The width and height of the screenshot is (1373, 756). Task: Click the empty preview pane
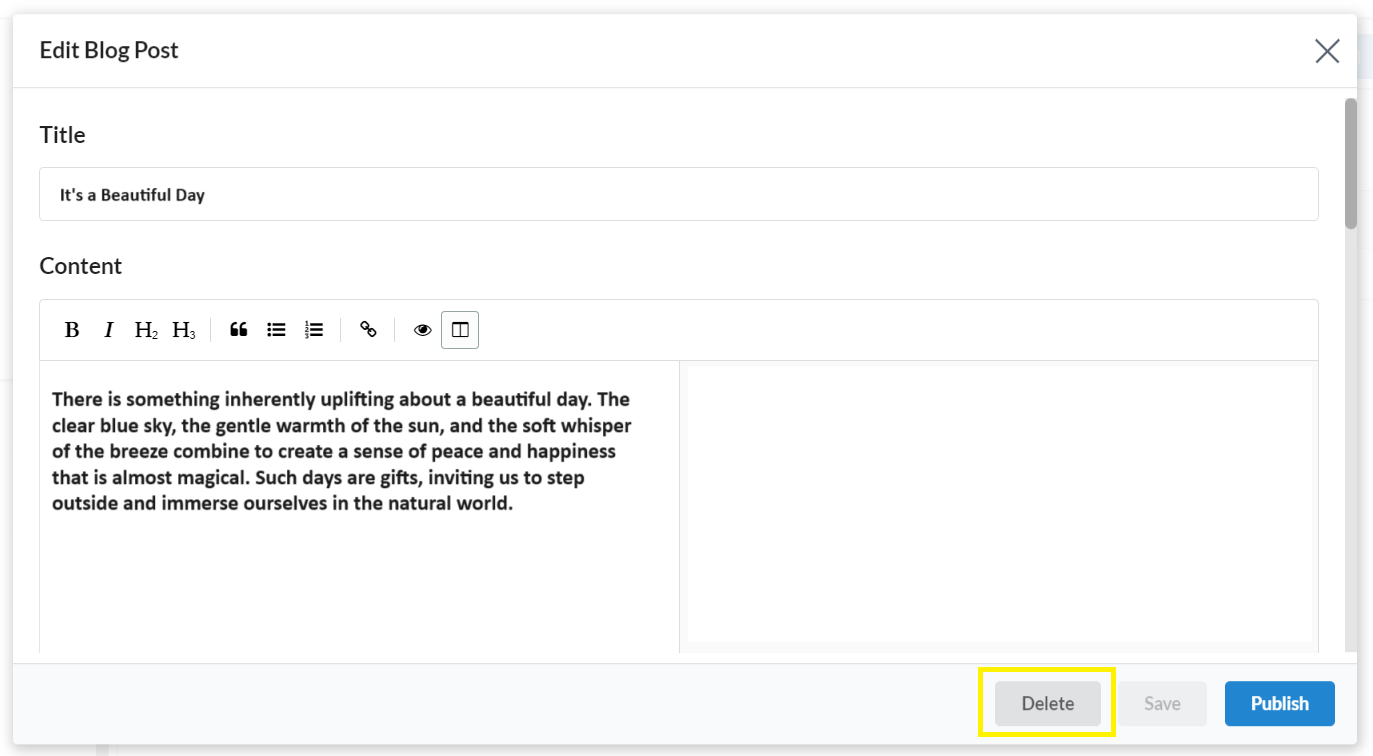point(999,503)
